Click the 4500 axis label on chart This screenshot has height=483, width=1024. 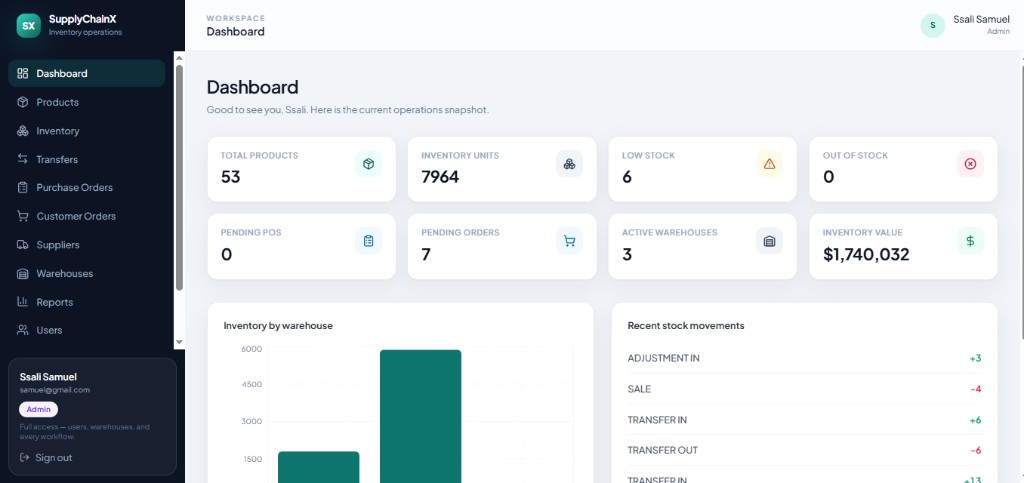252,384
